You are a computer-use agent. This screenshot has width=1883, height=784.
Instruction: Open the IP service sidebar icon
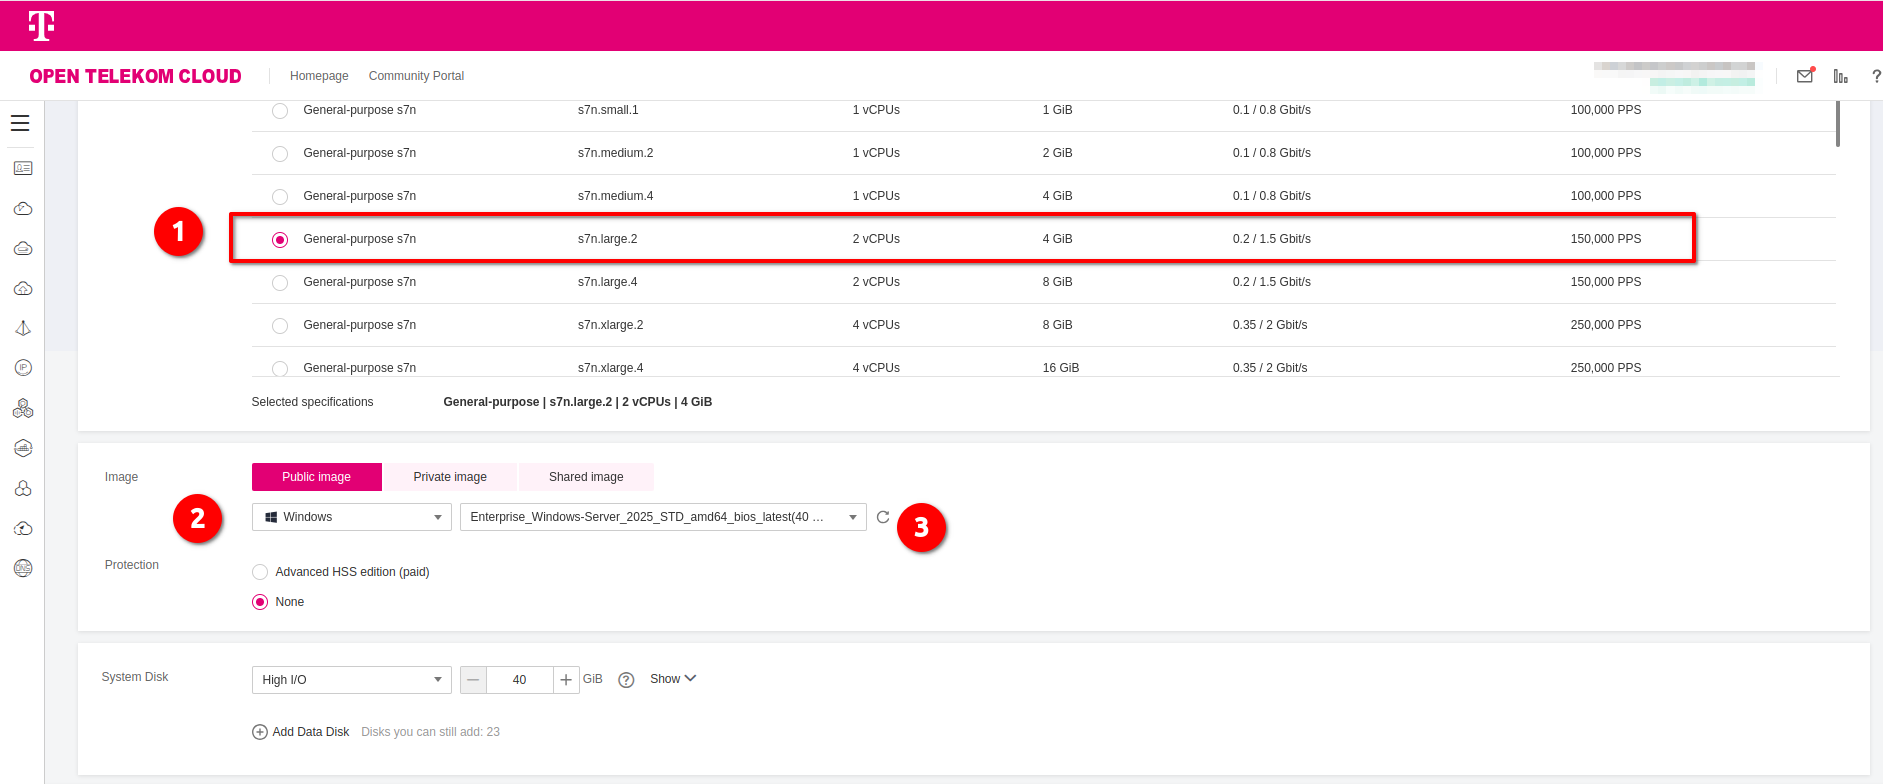[23, 368]
